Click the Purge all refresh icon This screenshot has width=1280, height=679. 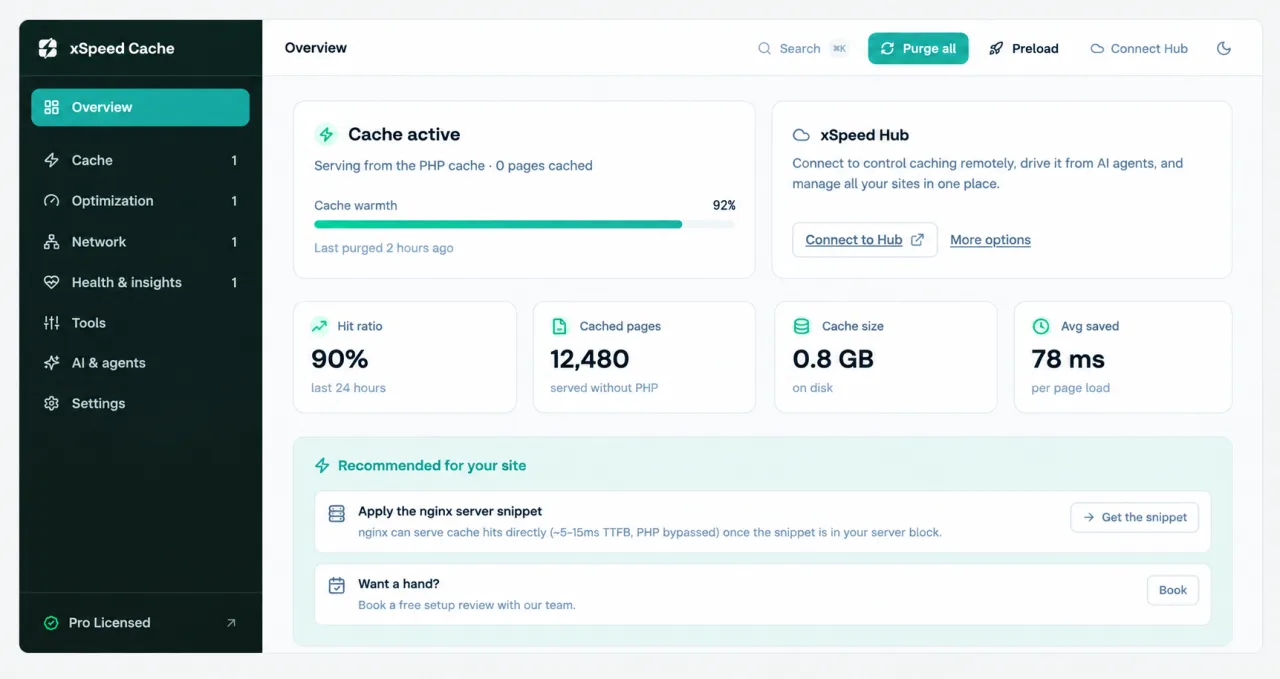[887, 48]
